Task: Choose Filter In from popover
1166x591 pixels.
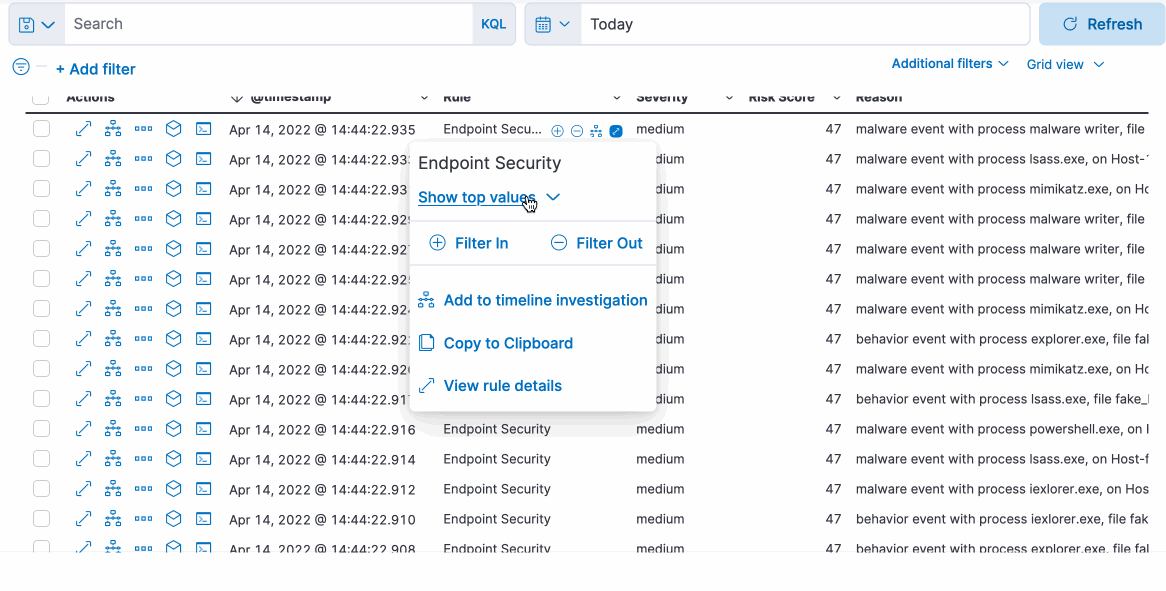Action: point(468,243)
